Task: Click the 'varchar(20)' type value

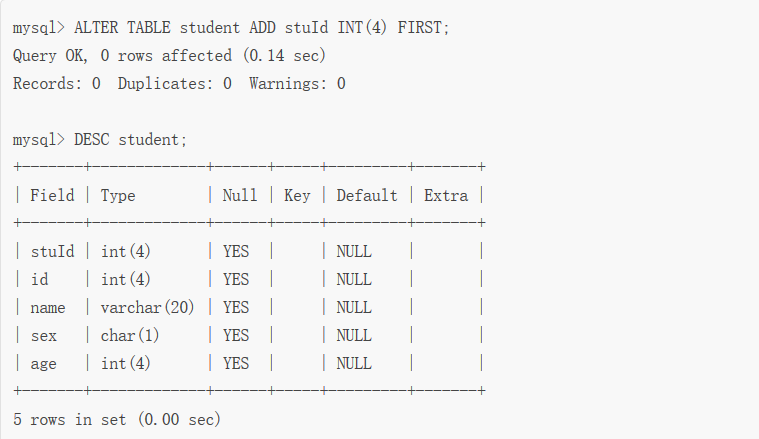Action: pos(148,307)
